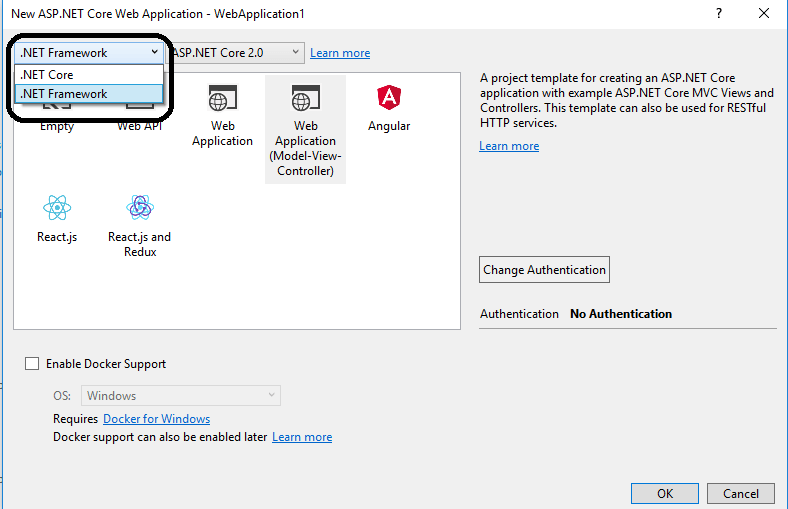Open the Docker for Windows link
The height and width of the screenshot is (509, 788).
tap(156, 419)
